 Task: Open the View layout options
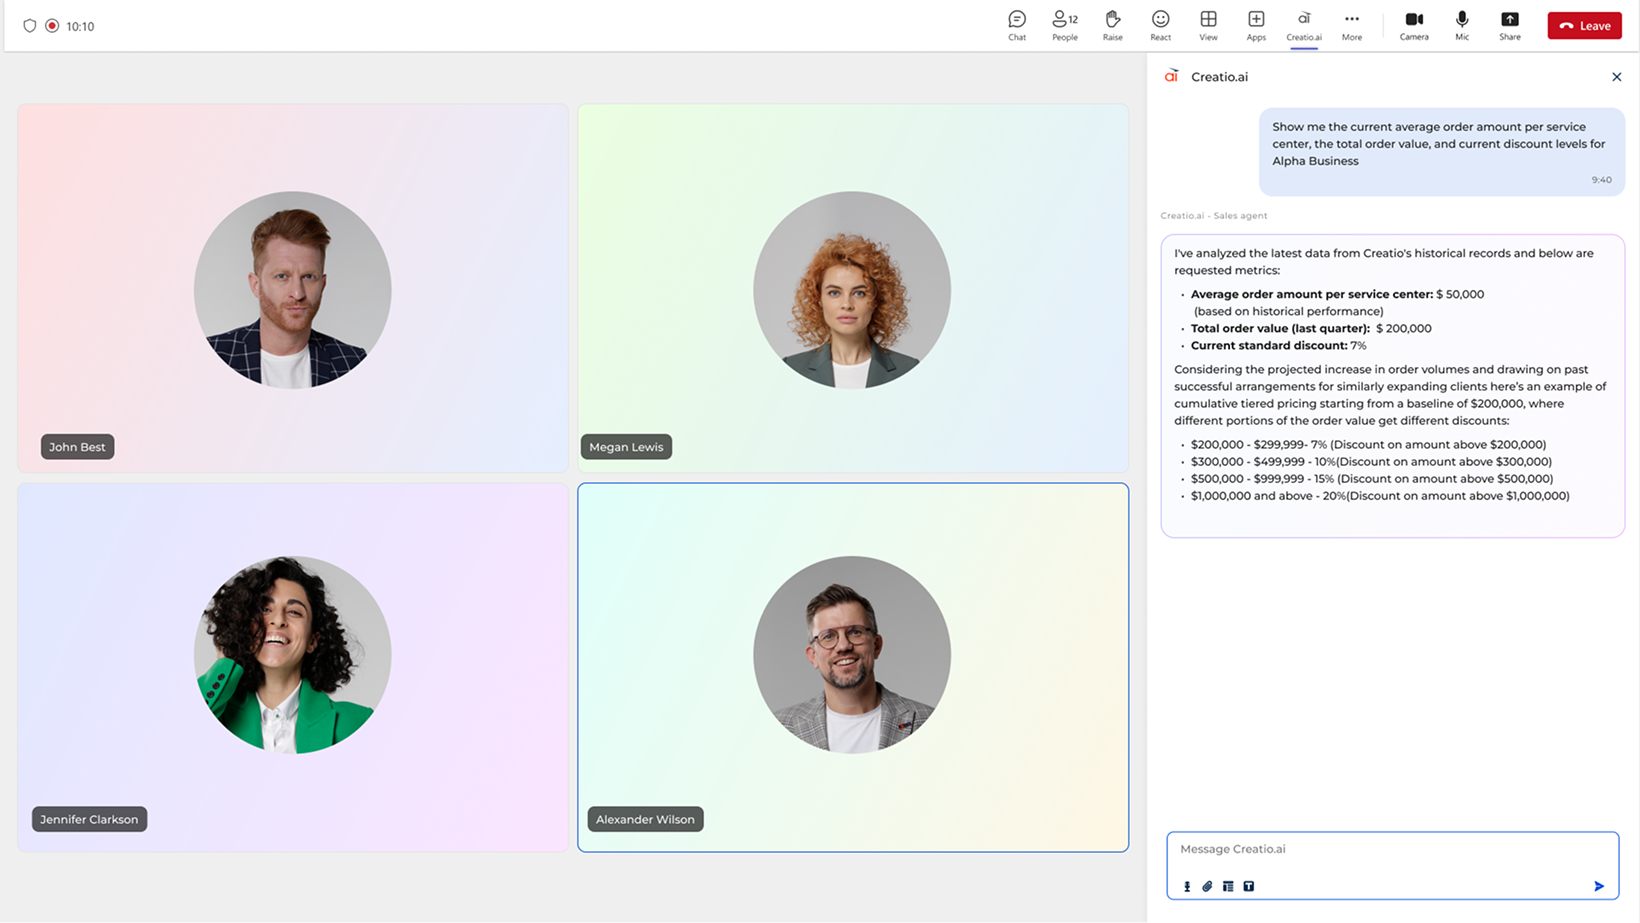tap(1207, 25)
